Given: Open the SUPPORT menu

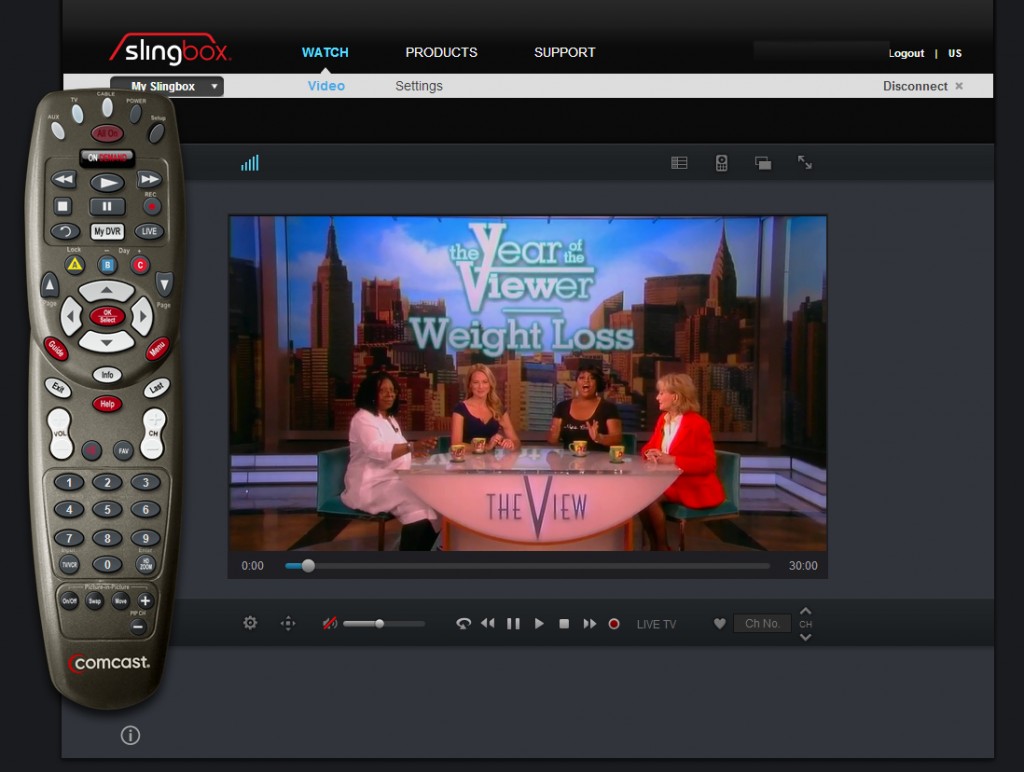Looking at the screenshot, I should [x=565, y=52].
